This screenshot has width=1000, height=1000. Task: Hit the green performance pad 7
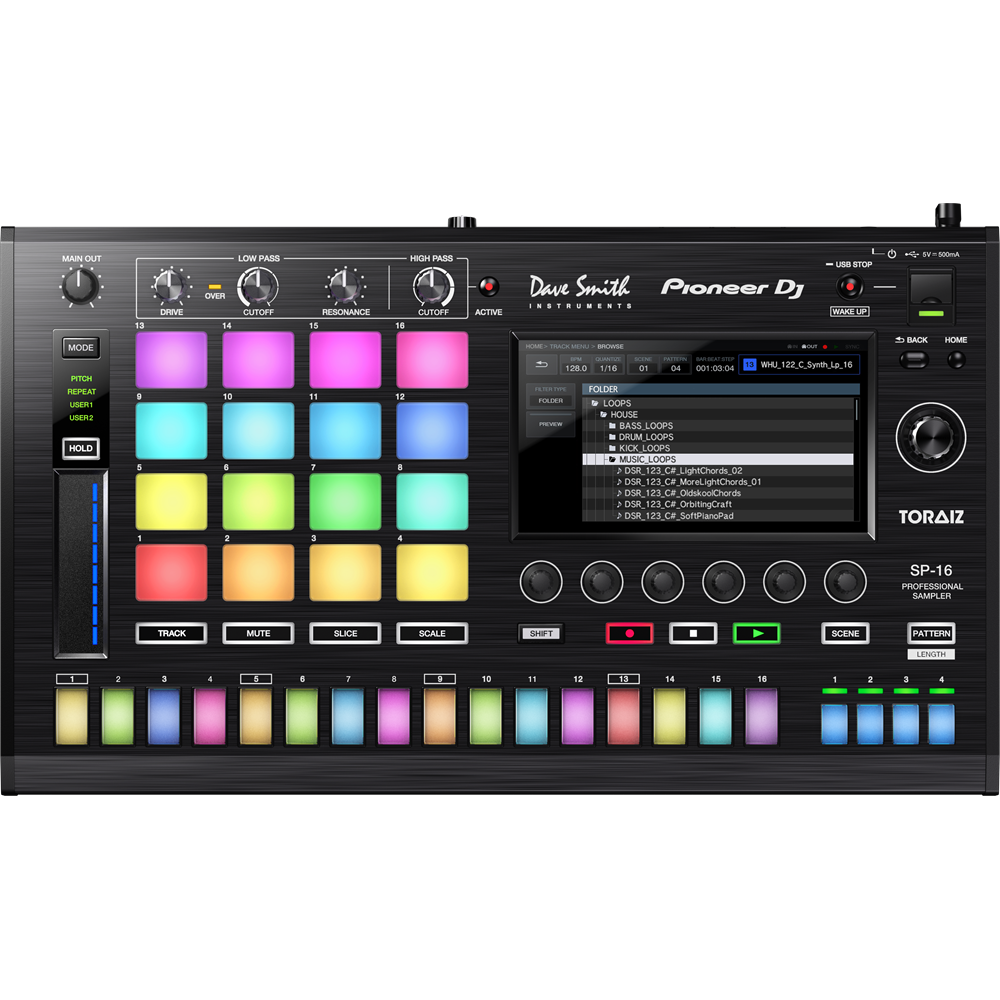tap(345, 501)
